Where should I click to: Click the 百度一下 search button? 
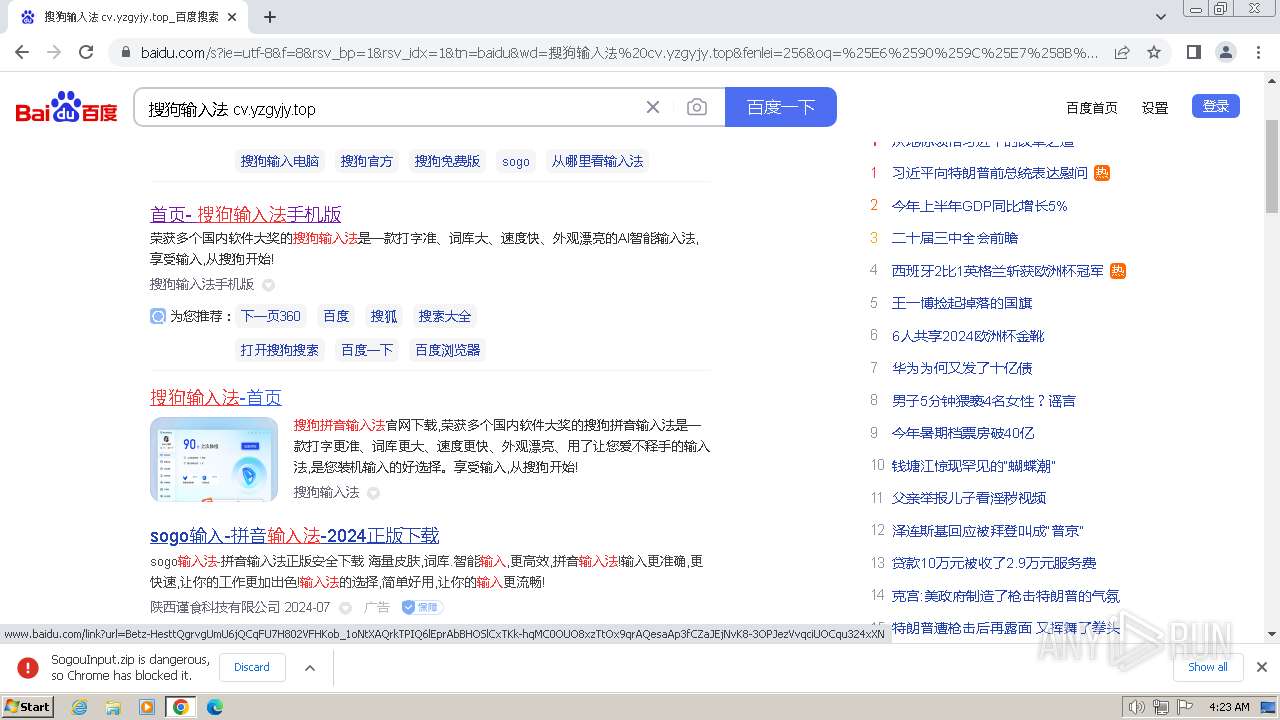[x=781, y=107]
